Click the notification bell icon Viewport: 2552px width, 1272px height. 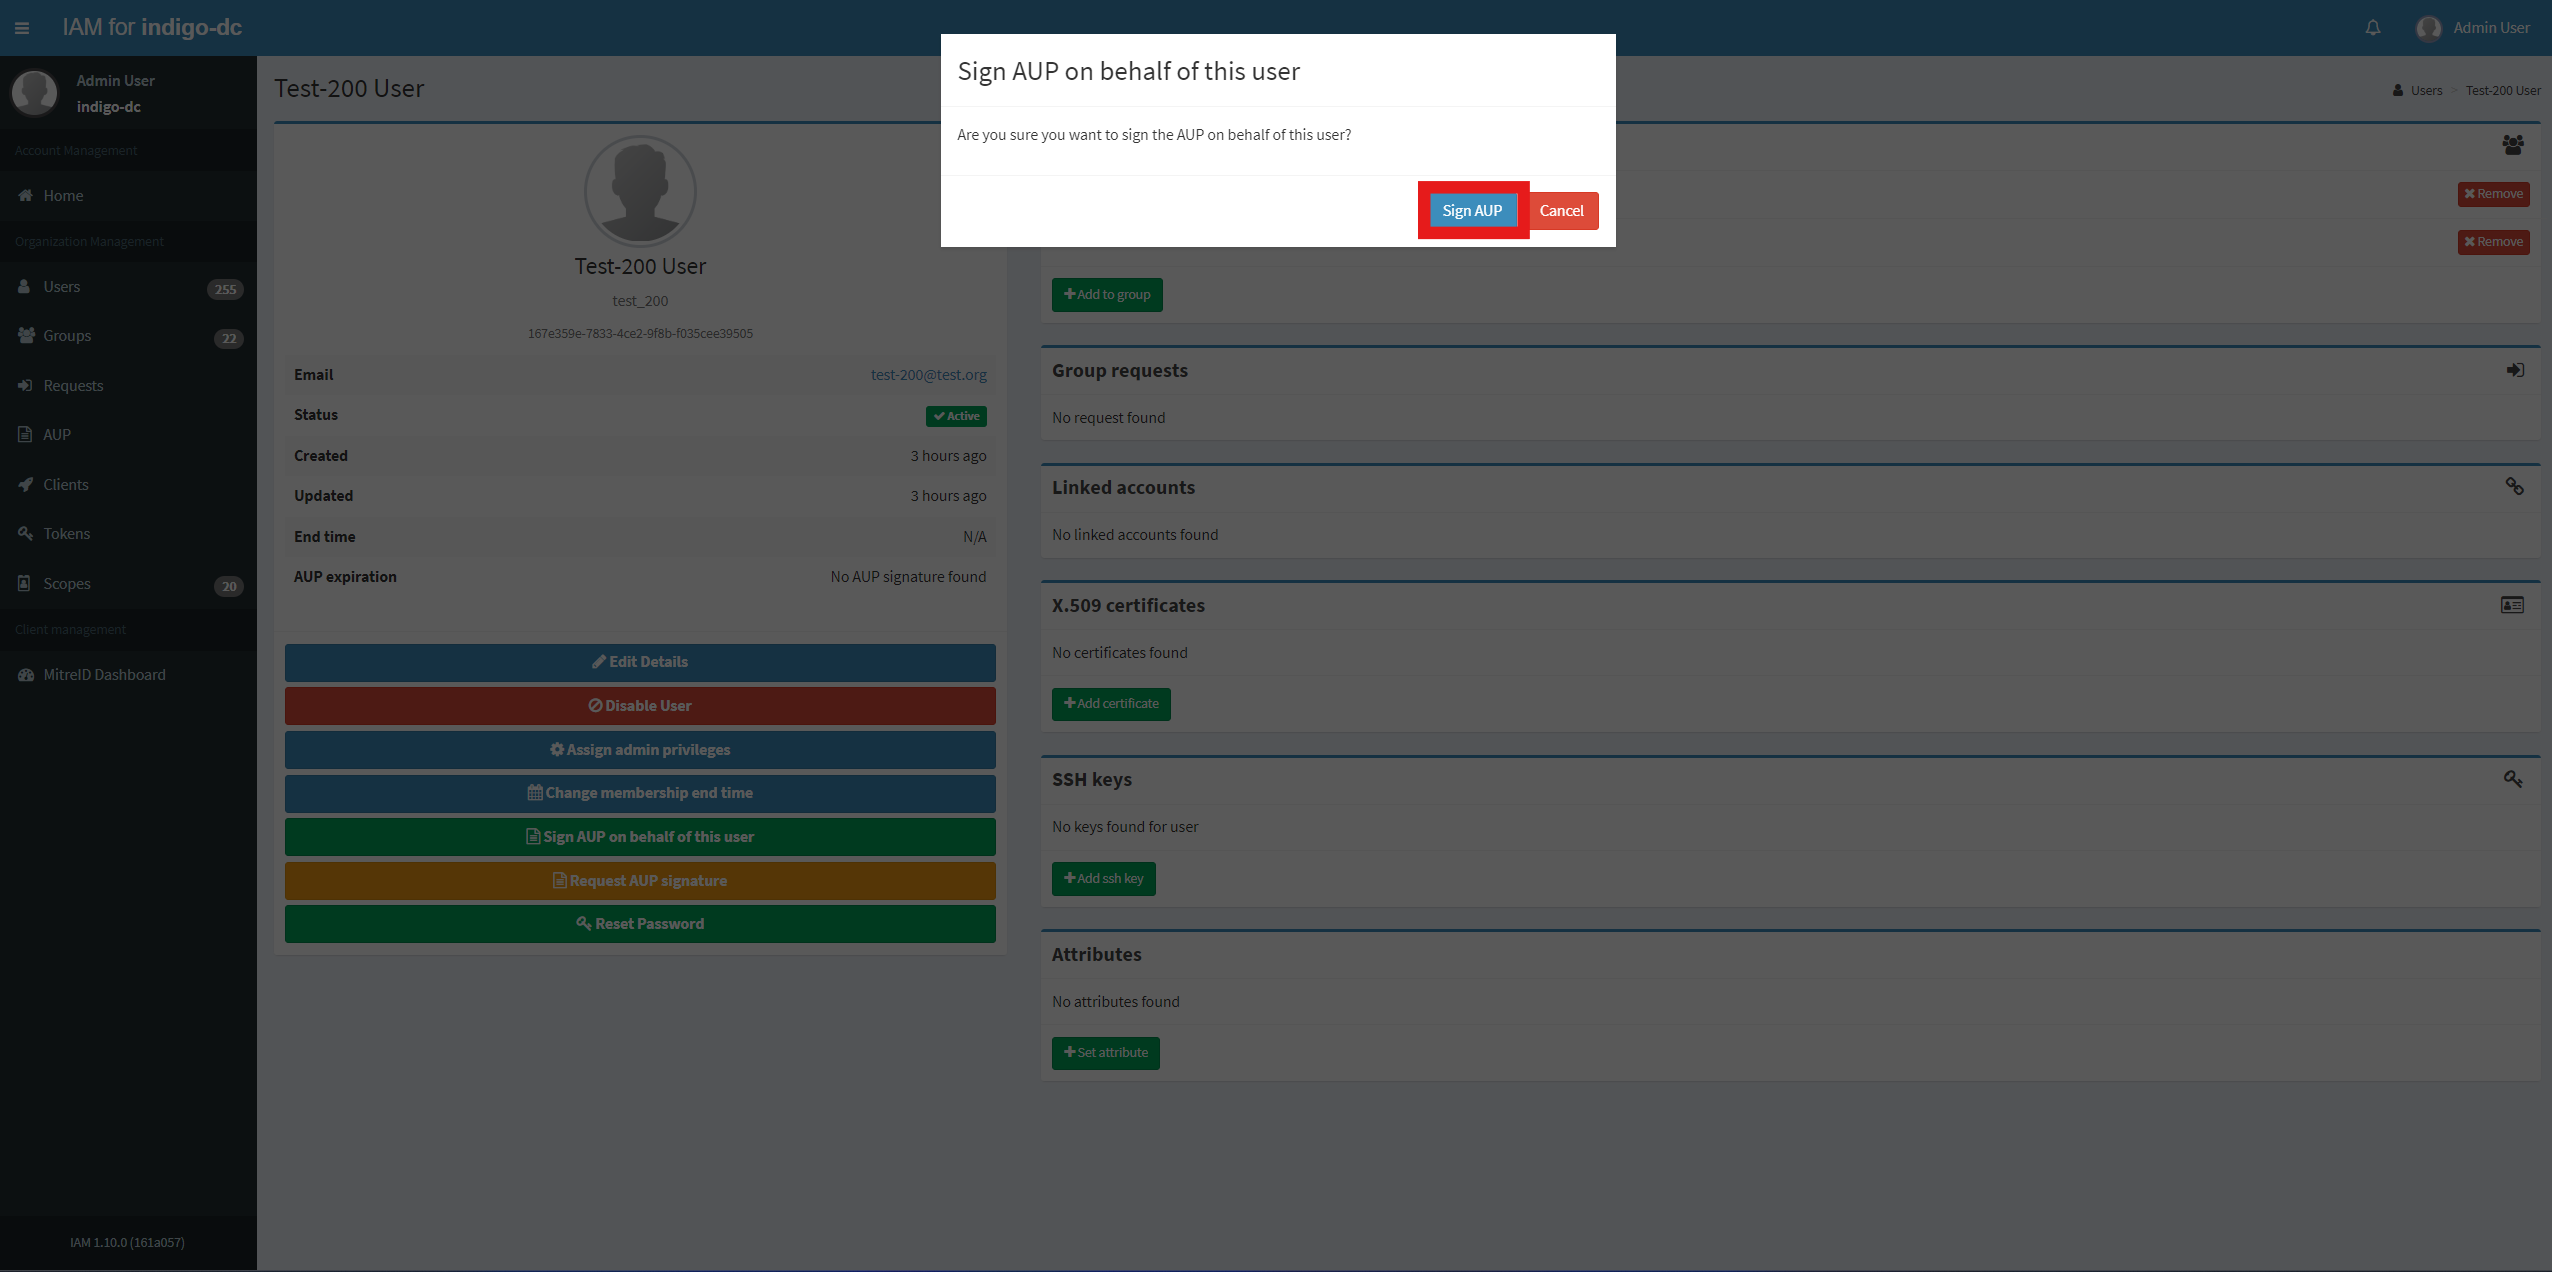point(2373,28)
